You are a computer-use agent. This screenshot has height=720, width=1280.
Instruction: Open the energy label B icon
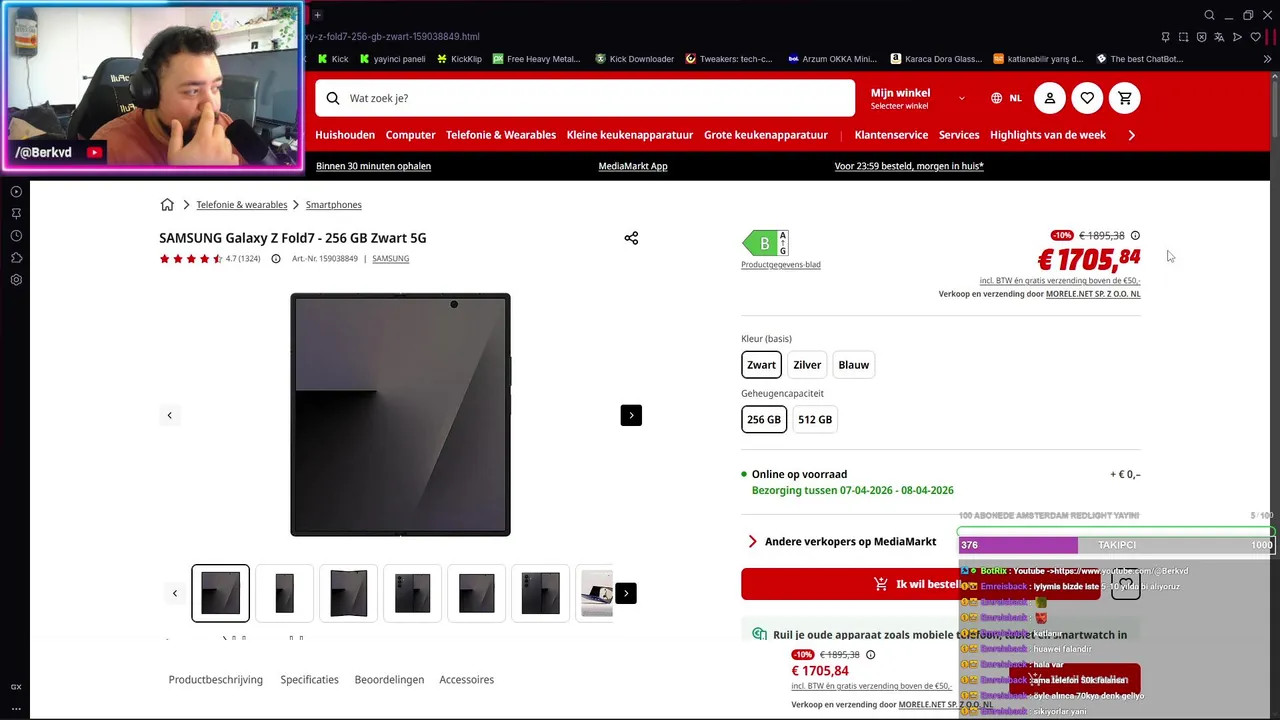pos(765,243)
